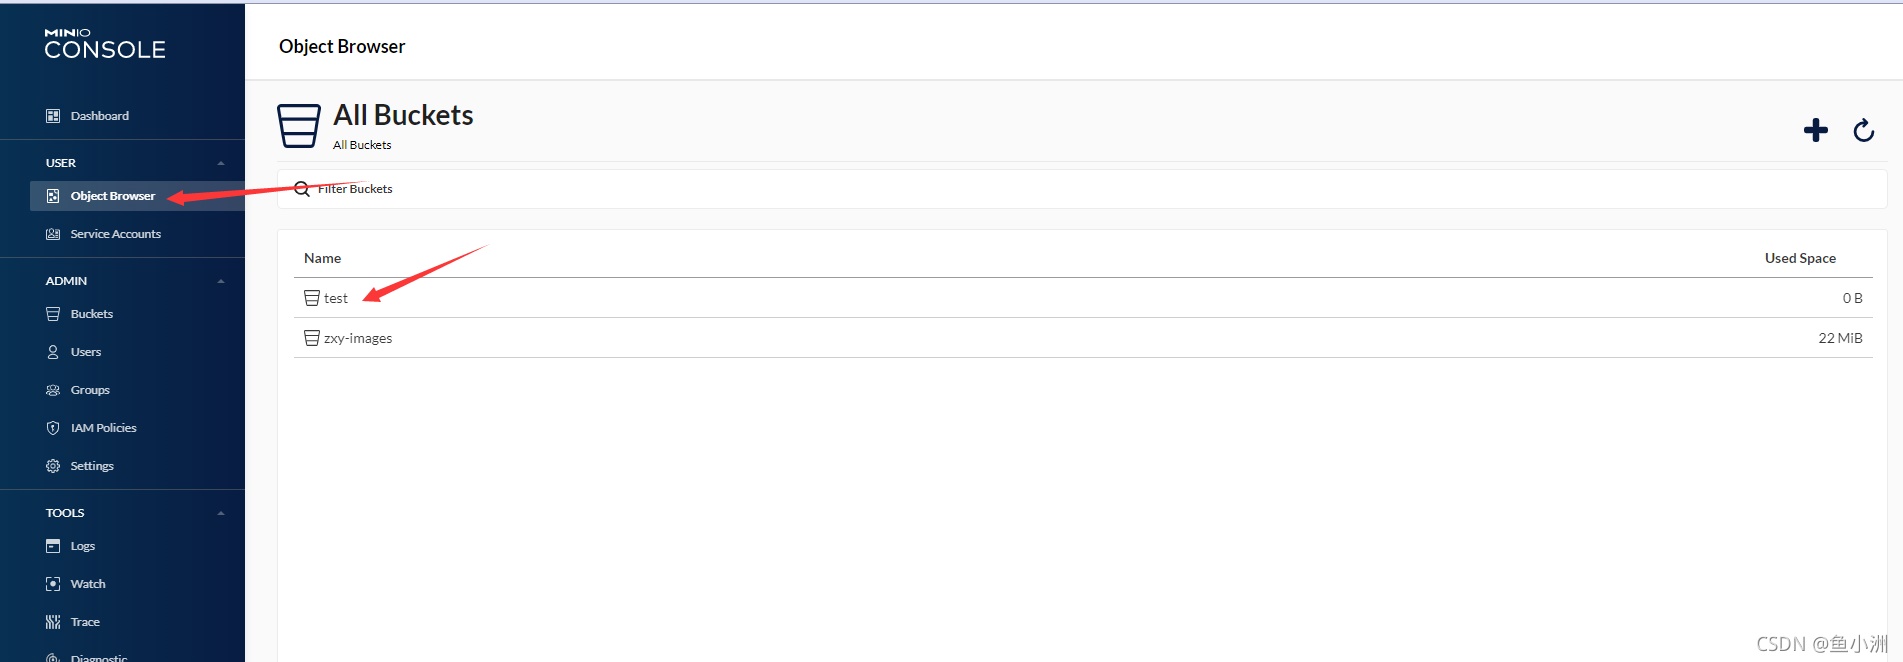Collapse the TOOLS section
The width and height of the screenshot is (1903, 662).
pos(221,513)
